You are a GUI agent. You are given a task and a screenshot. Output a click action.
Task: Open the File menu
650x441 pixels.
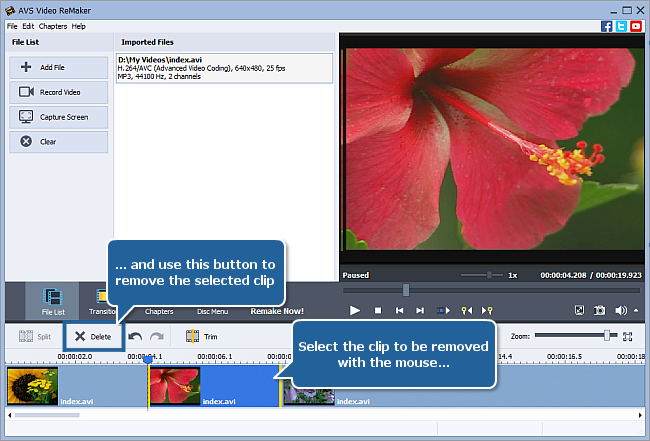click(12, 26)
